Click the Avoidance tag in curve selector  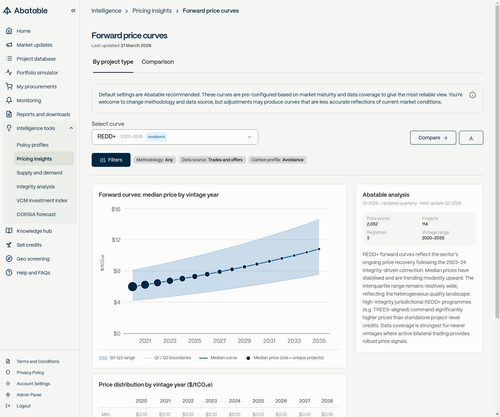pyautogui.click(x=156, y=137)
